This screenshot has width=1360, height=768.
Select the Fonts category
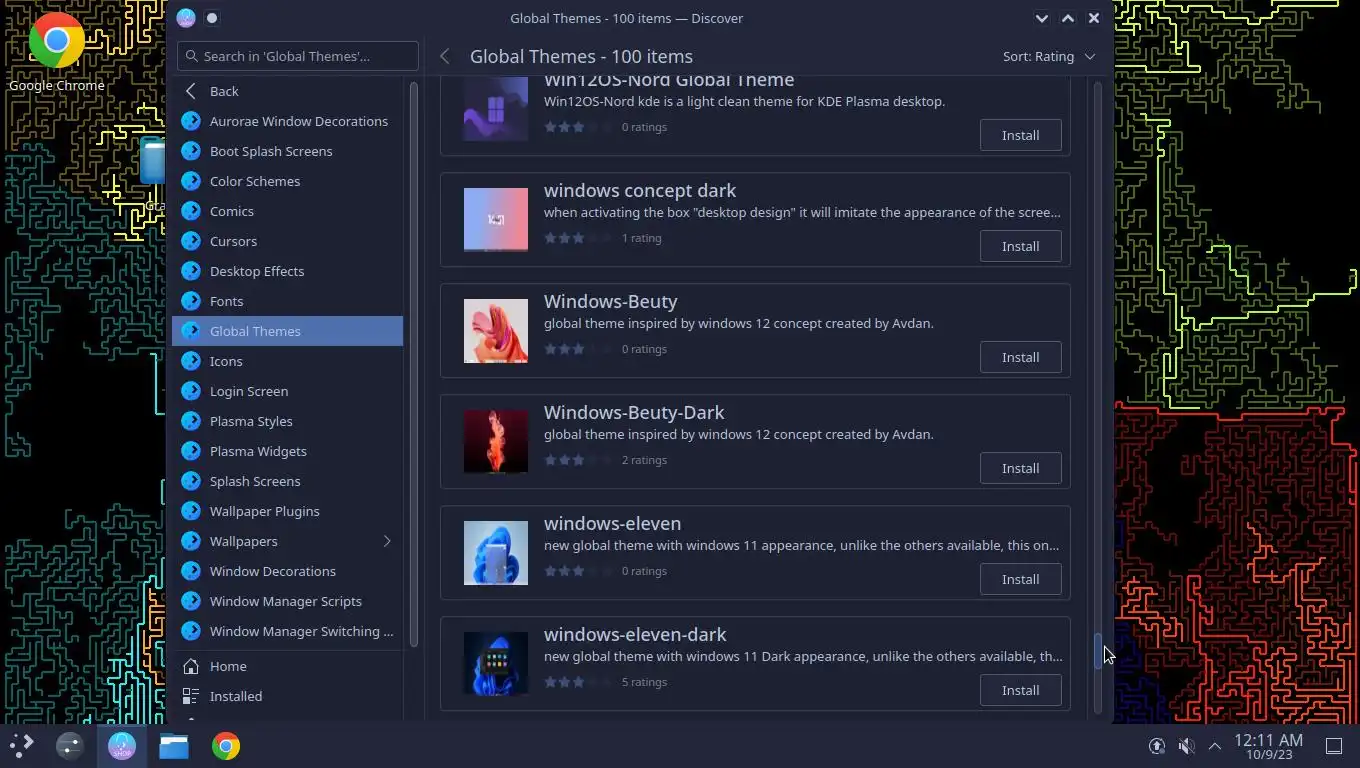tap(287, 301)
